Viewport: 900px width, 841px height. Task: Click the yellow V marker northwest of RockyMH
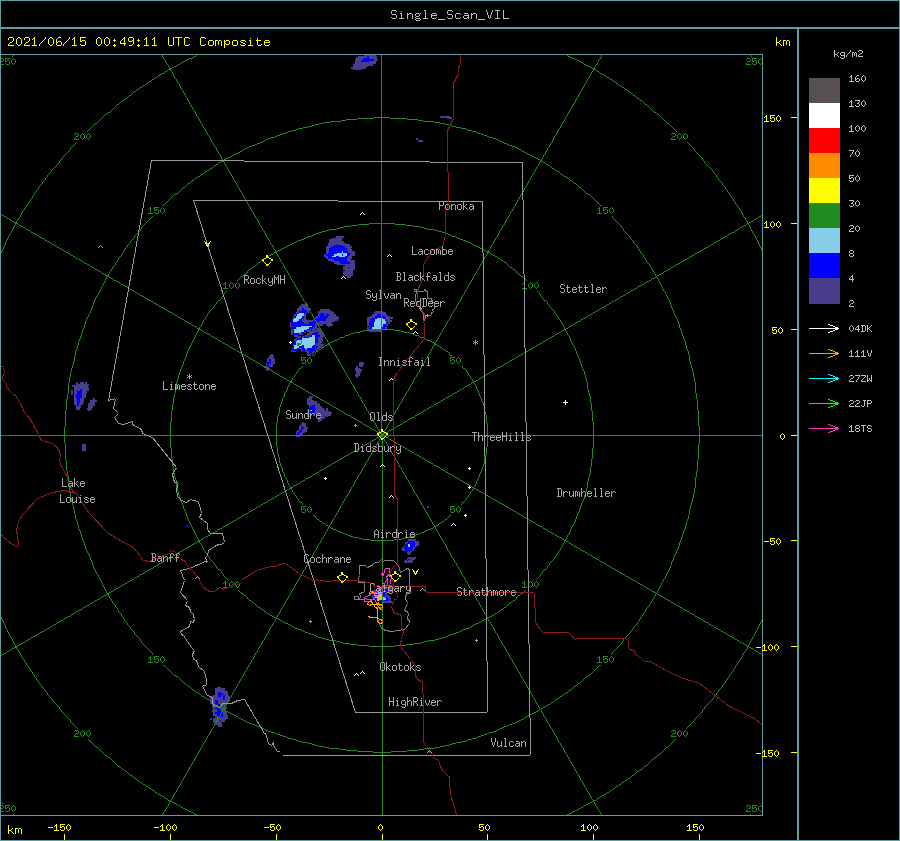[208, 245]
